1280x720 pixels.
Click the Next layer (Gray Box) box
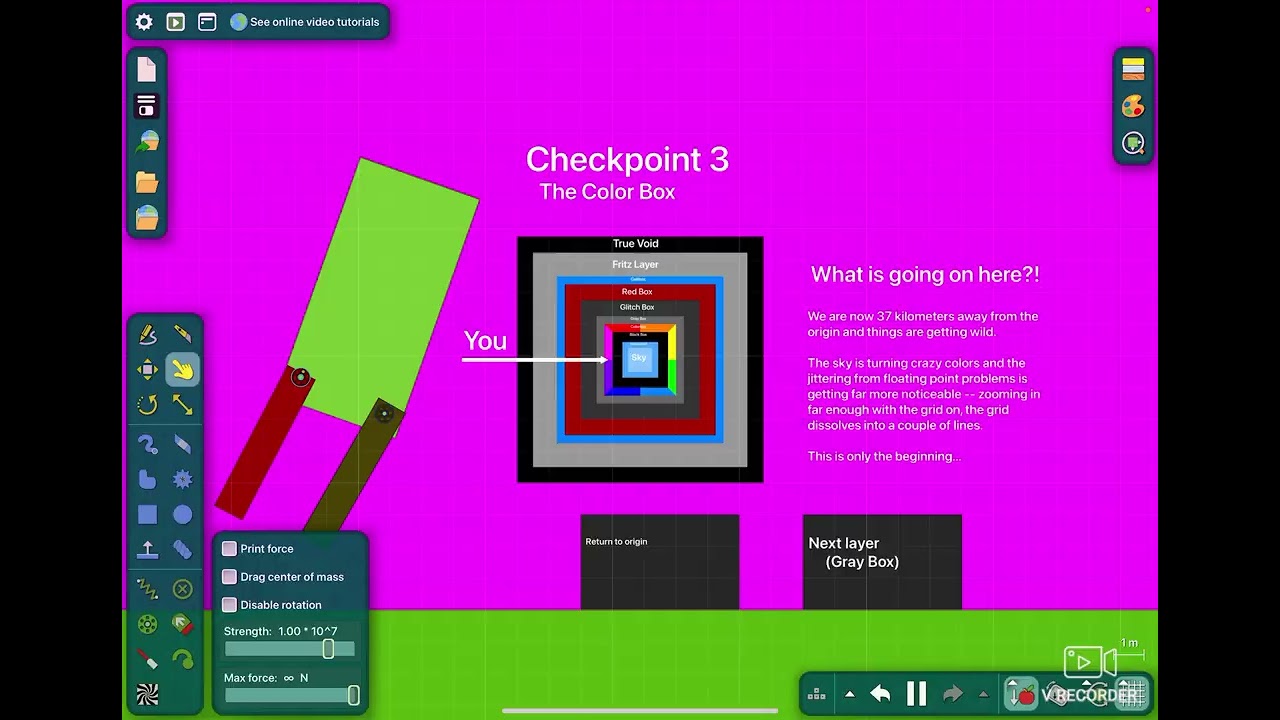[x=882, y=562]
